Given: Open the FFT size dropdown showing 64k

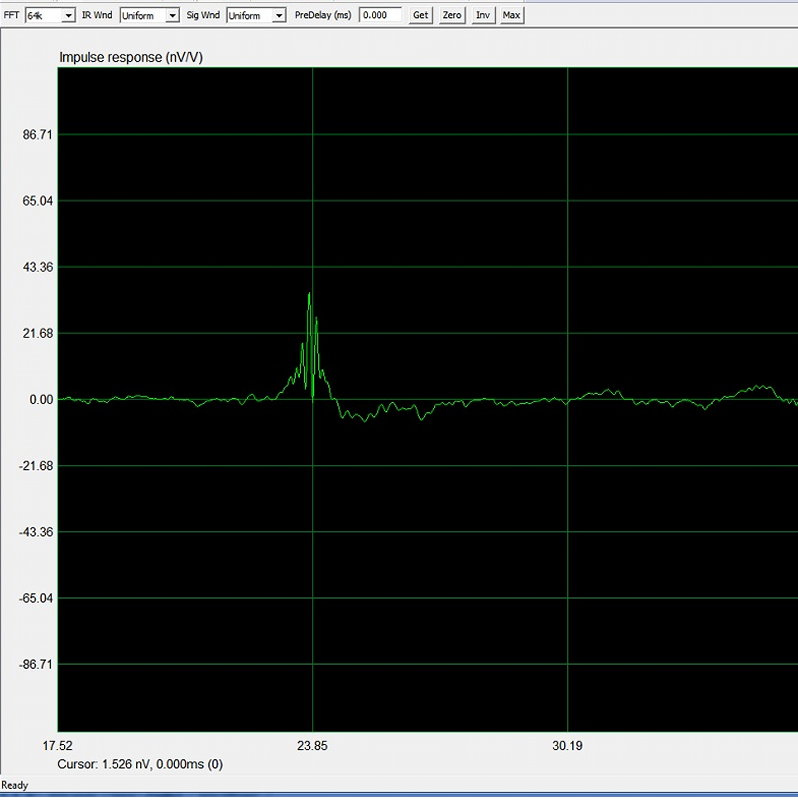Looking at the screenshot, I should point(50,15).
